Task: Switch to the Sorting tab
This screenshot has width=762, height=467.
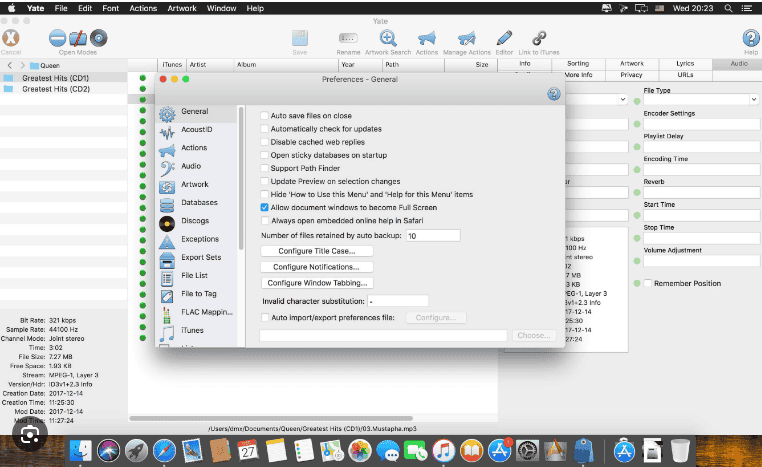Action: [578, 64]
